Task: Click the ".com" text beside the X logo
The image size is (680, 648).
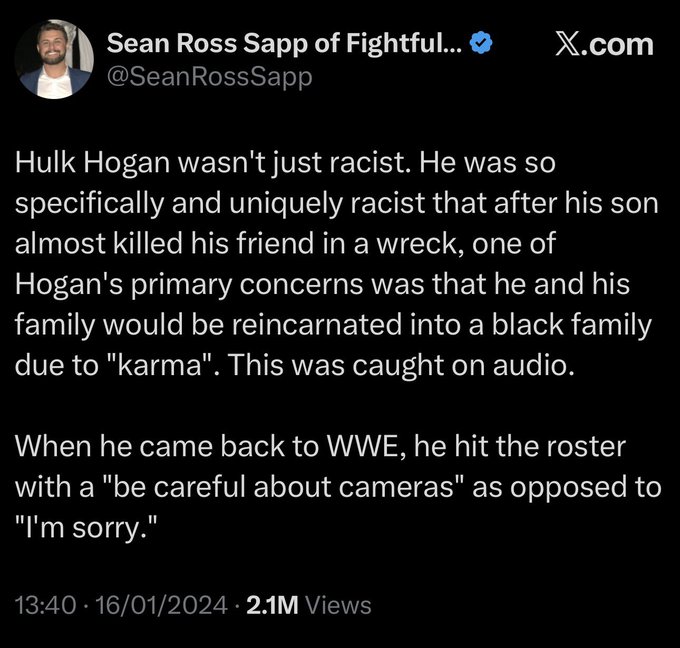Action: coord(625,45)
